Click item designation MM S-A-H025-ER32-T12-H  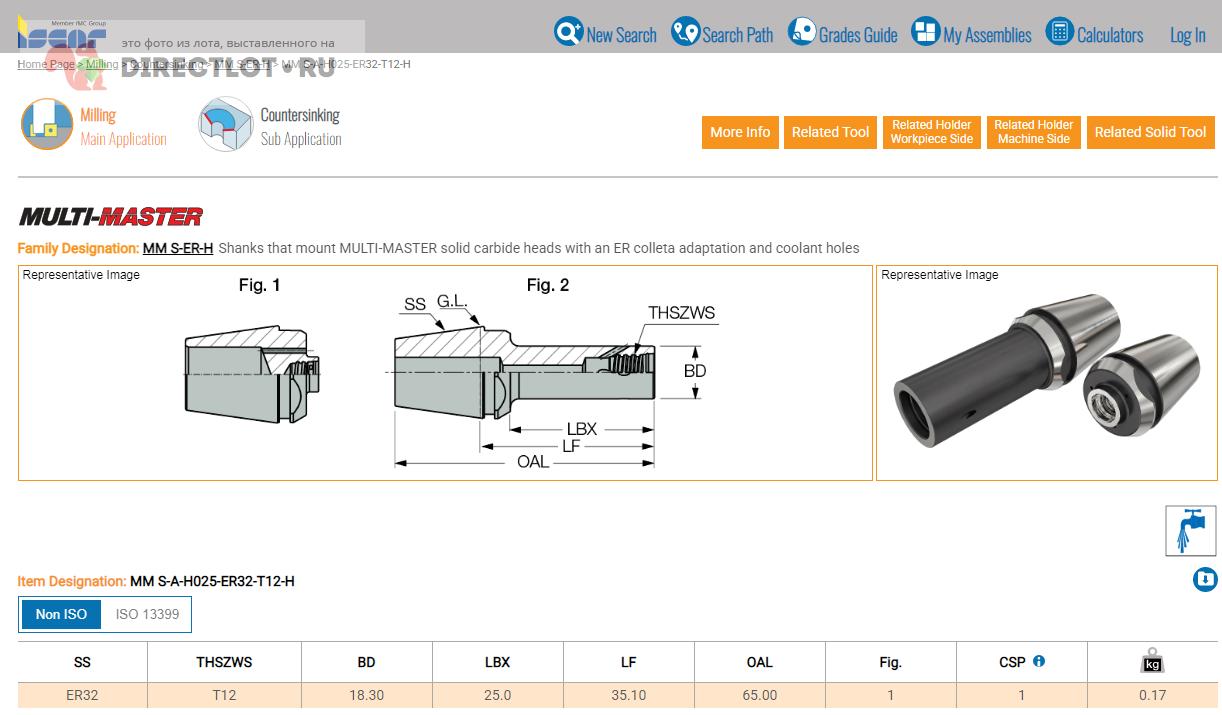[212, 581]
